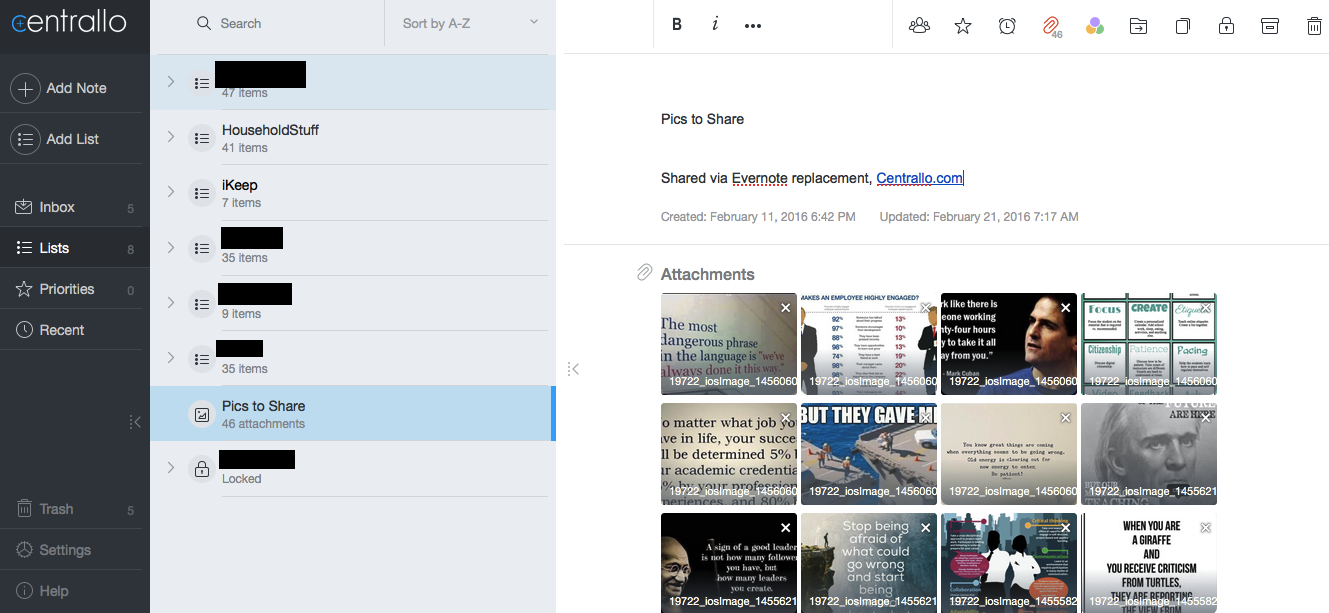The height and width of the screenshot is (613, 1329).
Task: Lock the note with the padlock icon
Action: click(1226, 26)
